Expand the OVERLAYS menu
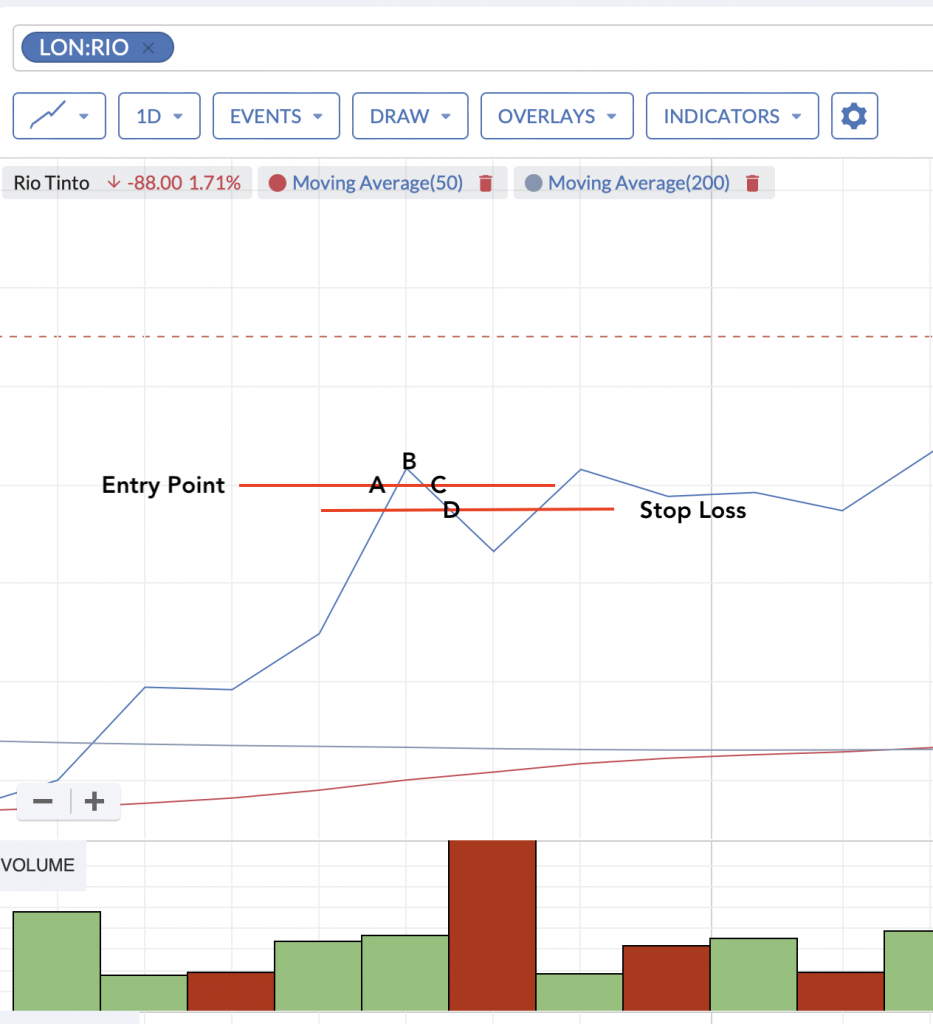Screen dimensions: 933x1024 click(556, 116)
